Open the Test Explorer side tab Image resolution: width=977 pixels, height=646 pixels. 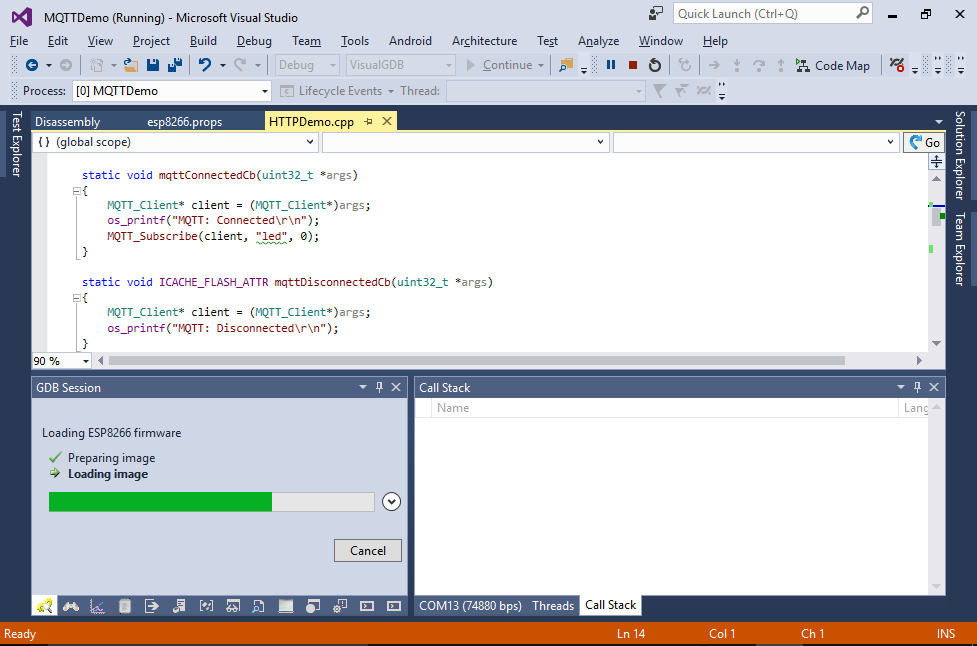[x=17, y=144]
